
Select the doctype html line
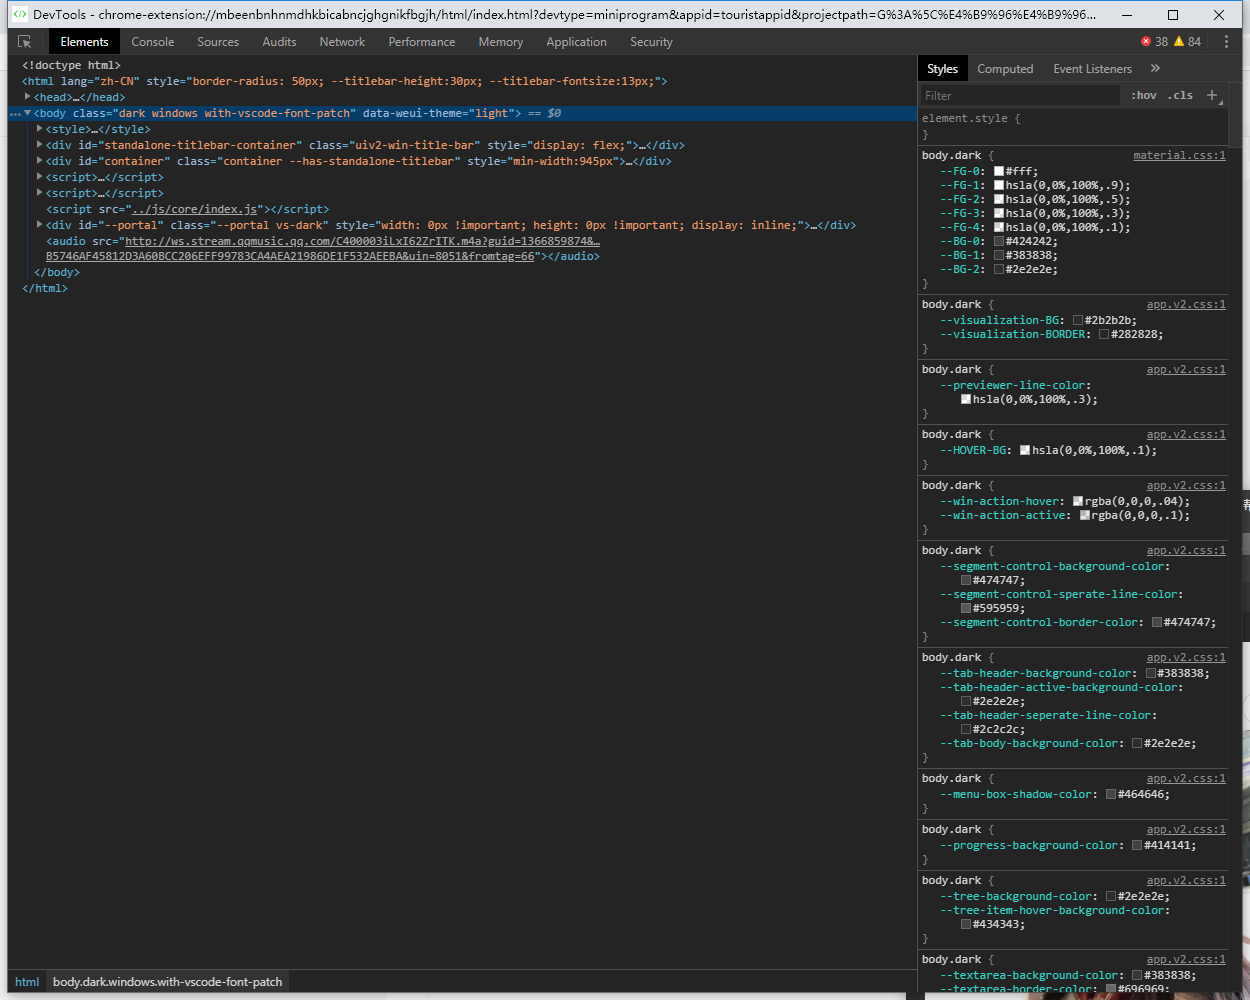[71, 65]
